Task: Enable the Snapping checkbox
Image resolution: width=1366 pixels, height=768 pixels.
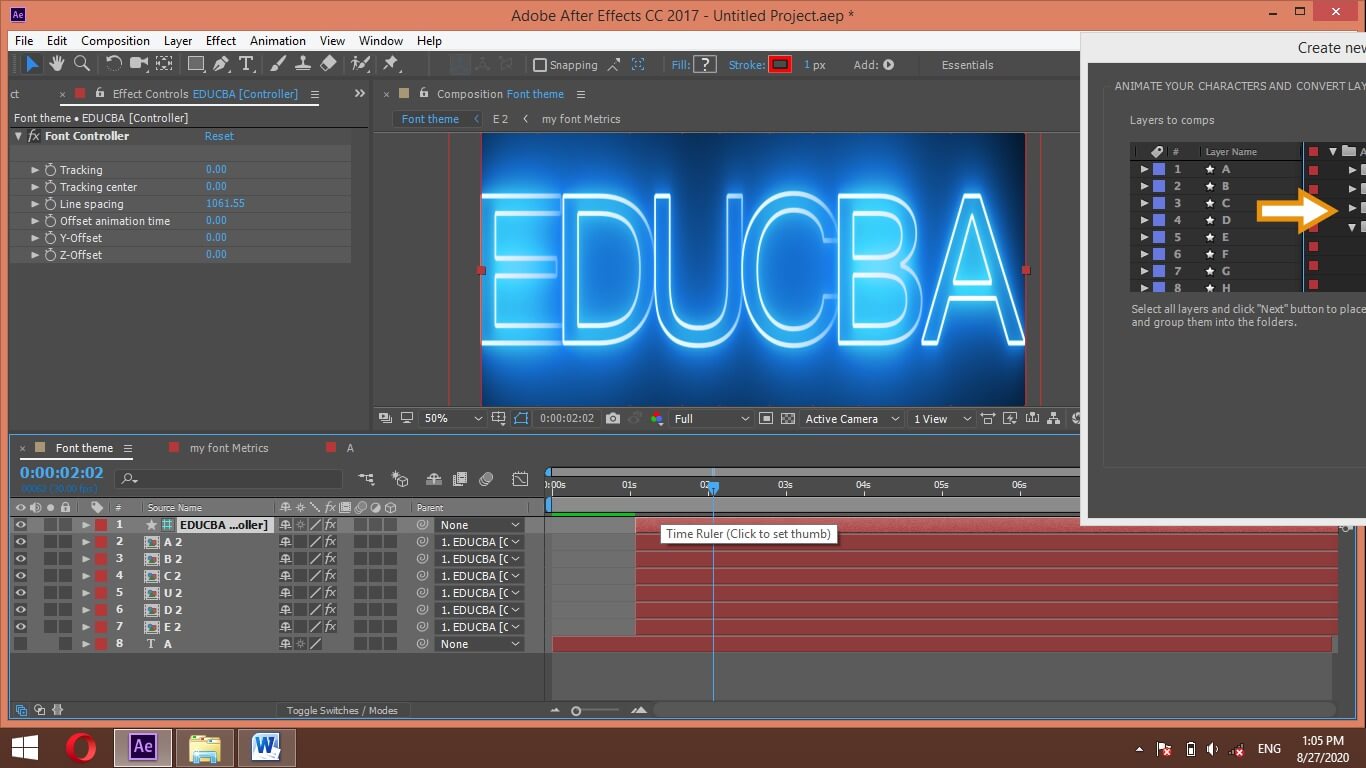Action: [538, 64]
